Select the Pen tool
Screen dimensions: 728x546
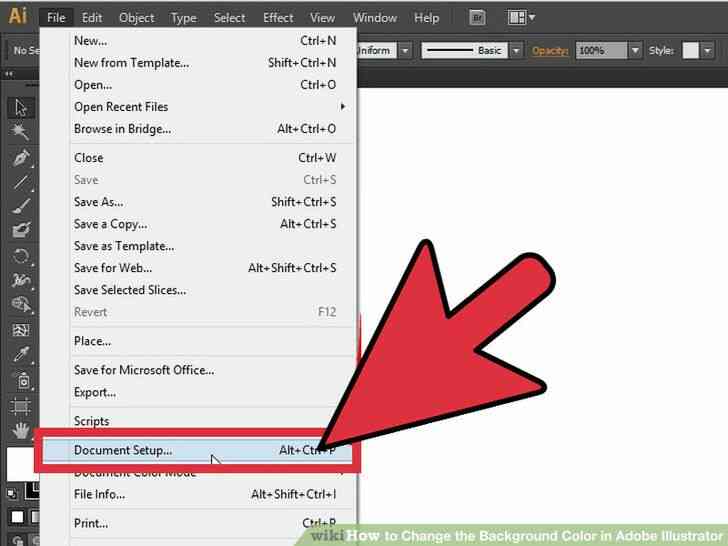click(x=20, y=158)
